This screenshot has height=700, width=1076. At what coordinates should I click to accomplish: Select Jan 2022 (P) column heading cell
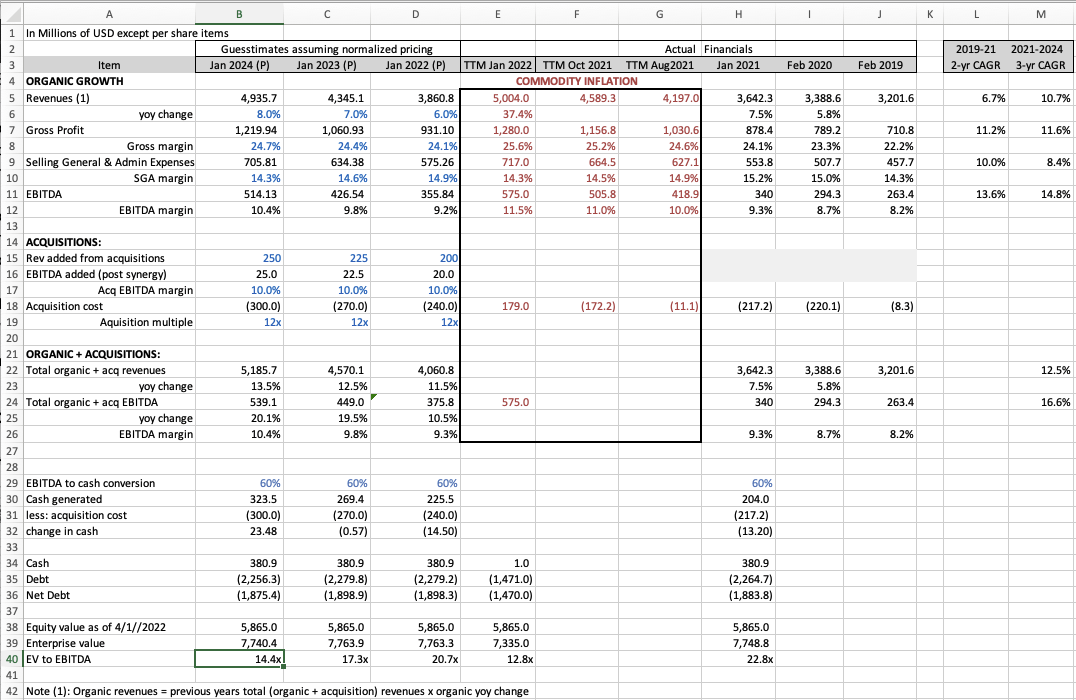pos(415,65)
